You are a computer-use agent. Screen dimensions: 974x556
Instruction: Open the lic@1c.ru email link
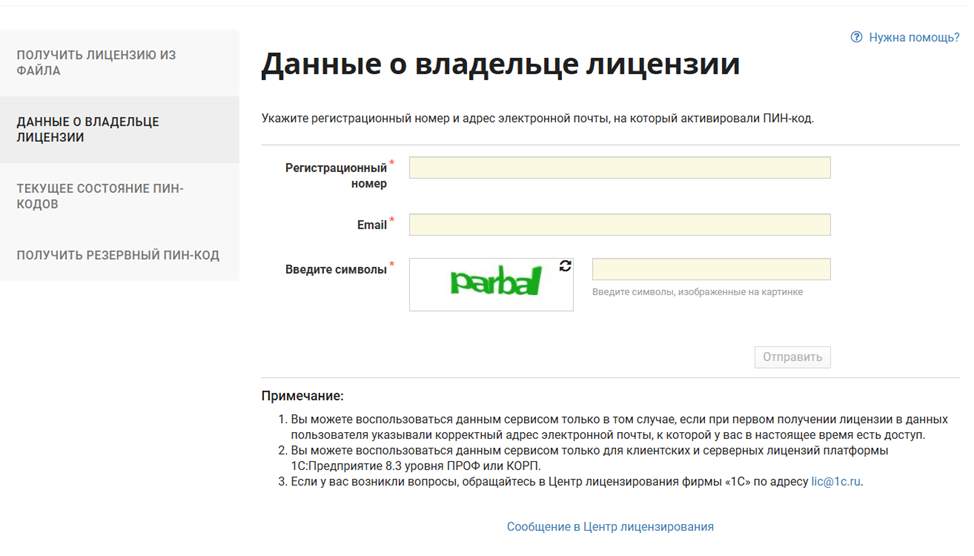click(836, 481)
